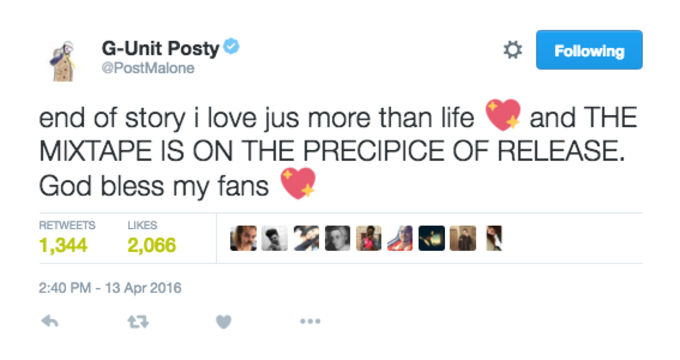The width and height of the screenshot is (680, 360).
Task: Open the last liker avatar on right
Action: (x=494, y=238)
